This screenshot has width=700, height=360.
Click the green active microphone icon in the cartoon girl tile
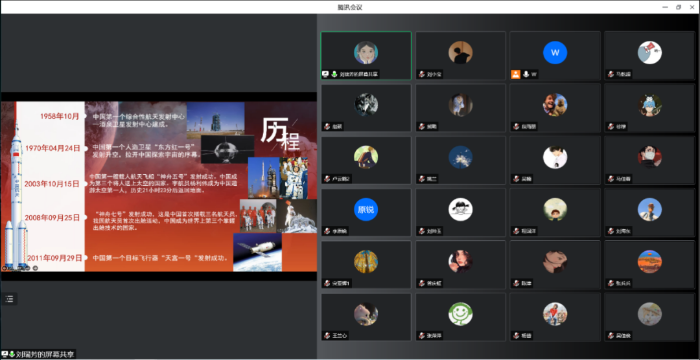click(333, 74)
